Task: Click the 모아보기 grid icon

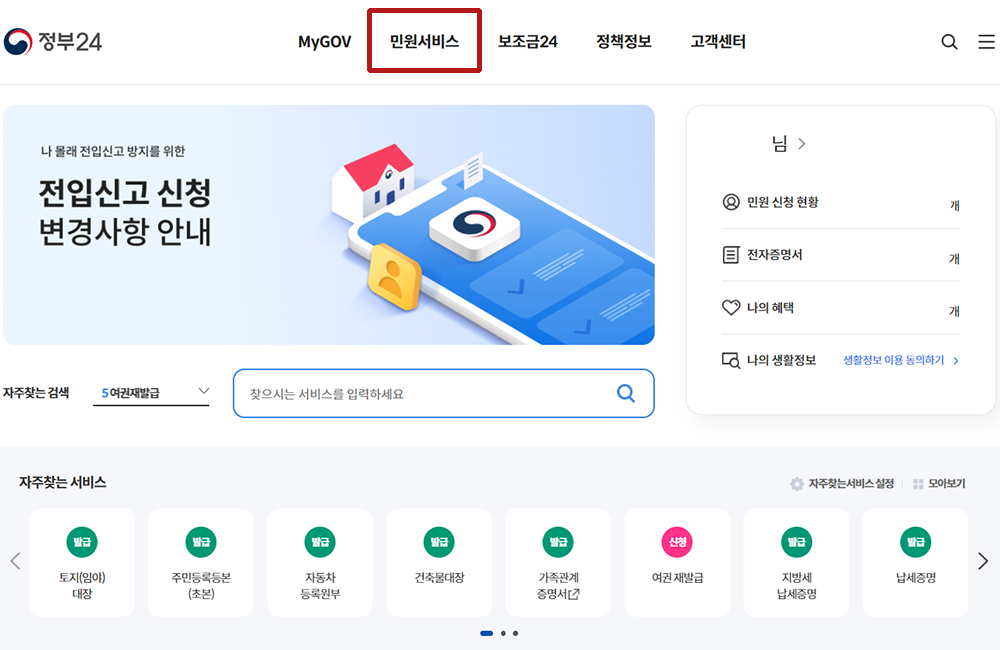Action: [918, 484]
